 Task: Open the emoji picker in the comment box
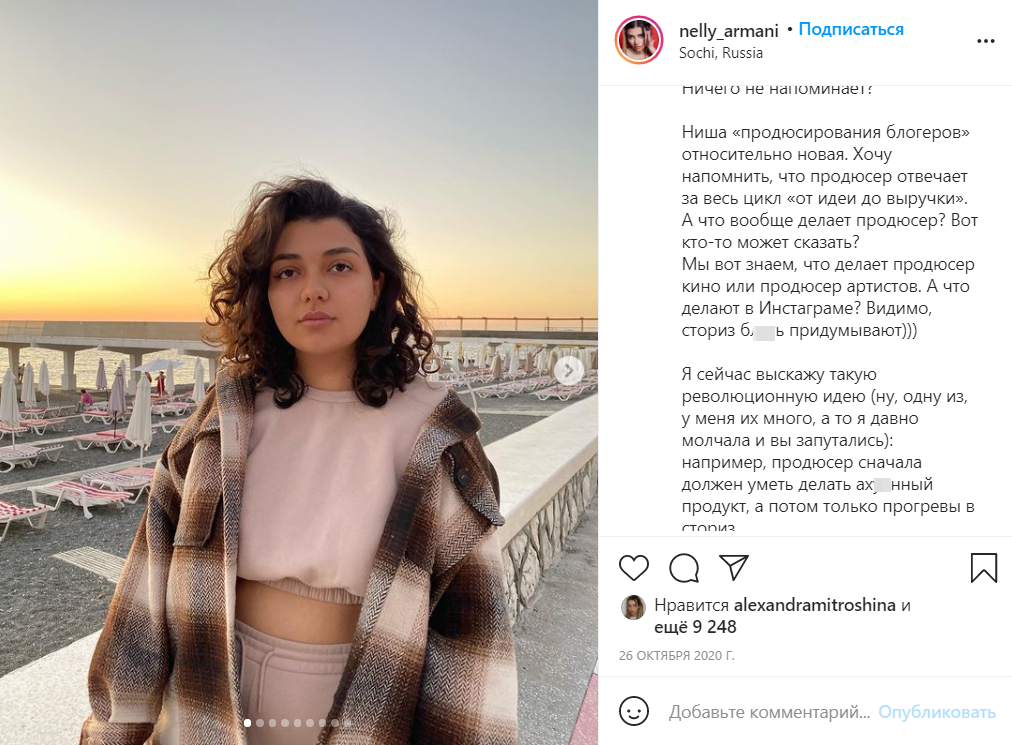coord(634,712)
